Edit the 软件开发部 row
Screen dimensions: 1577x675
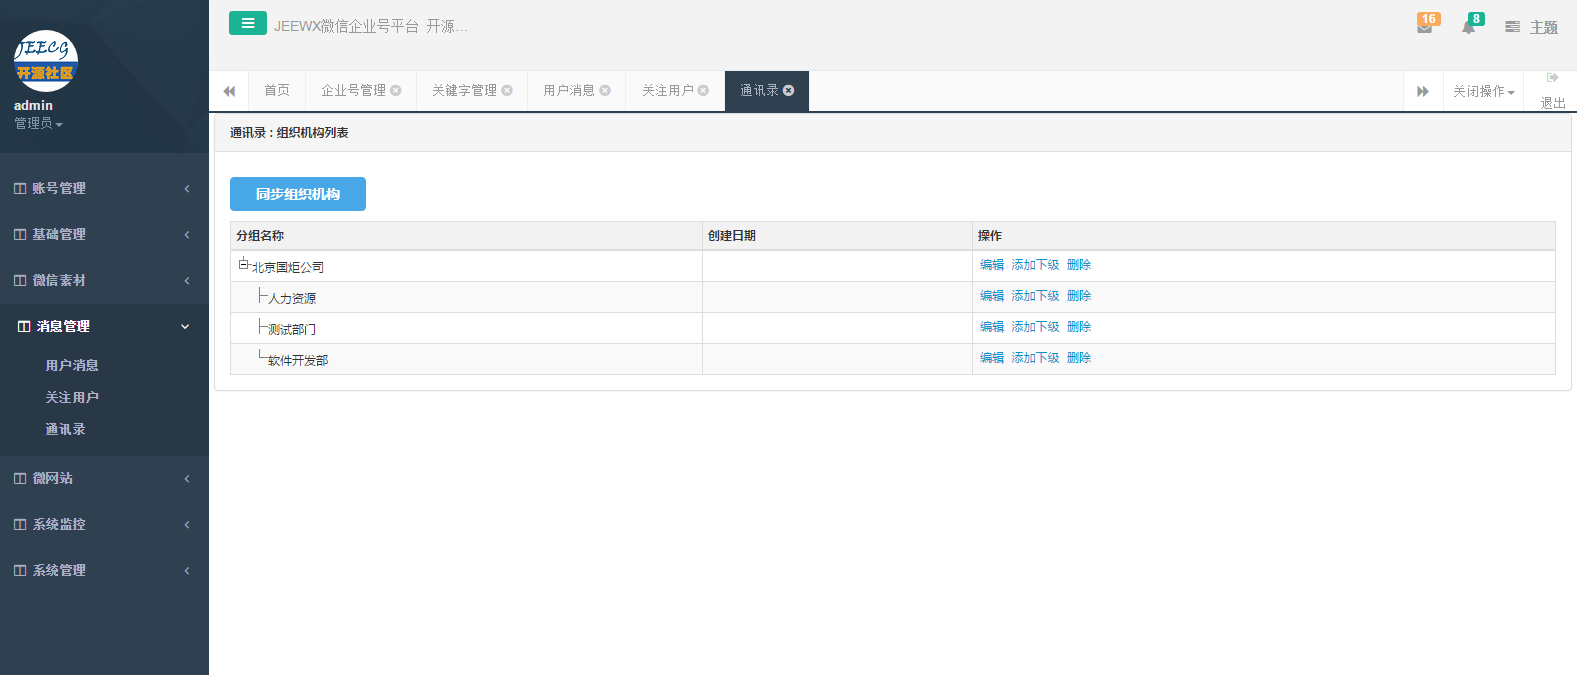(992, 358)
